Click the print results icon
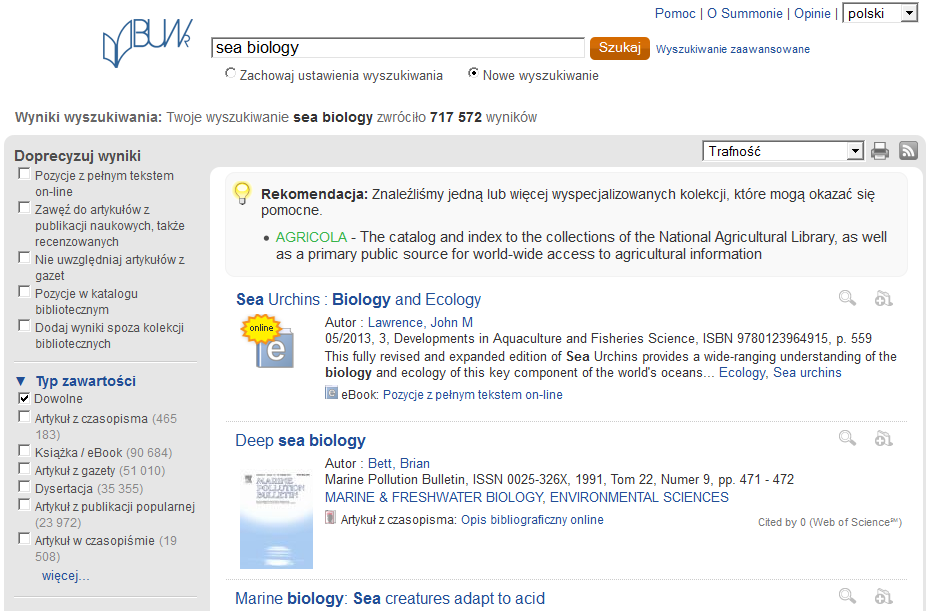The image size is (927, 611). [880, 151]
